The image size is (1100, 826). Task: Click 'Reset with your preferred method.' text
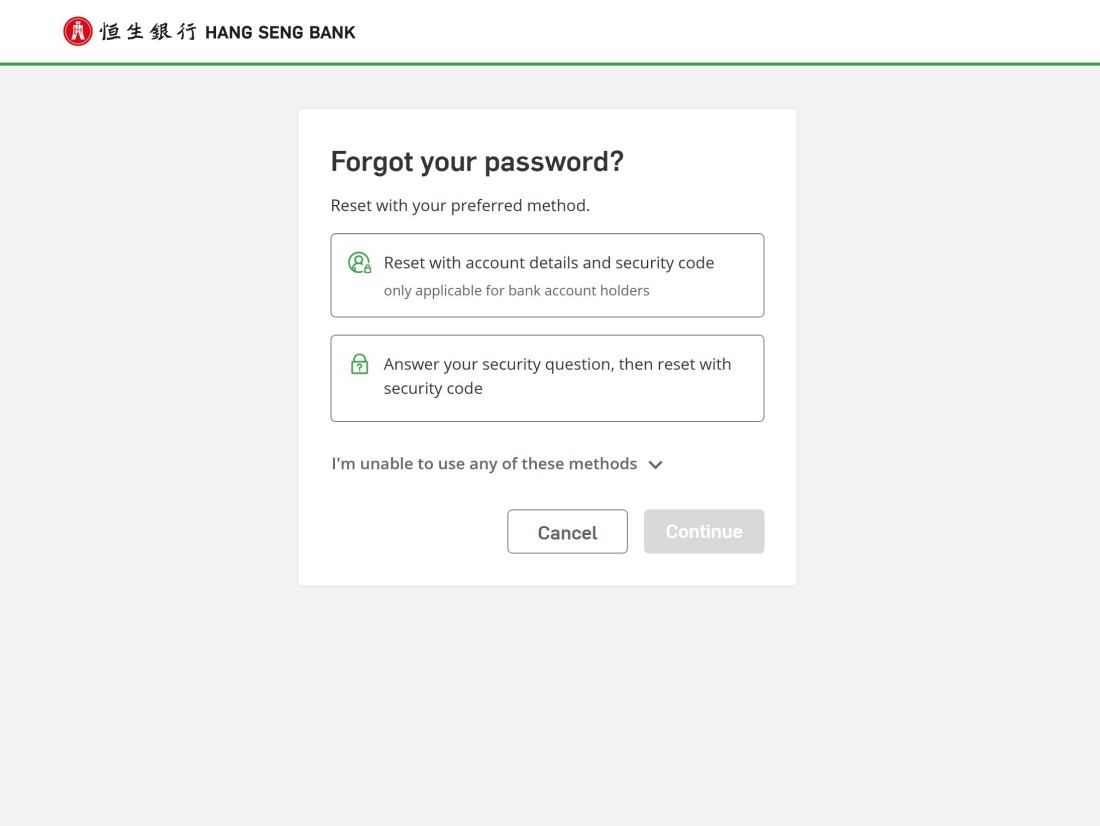point(460,206)
